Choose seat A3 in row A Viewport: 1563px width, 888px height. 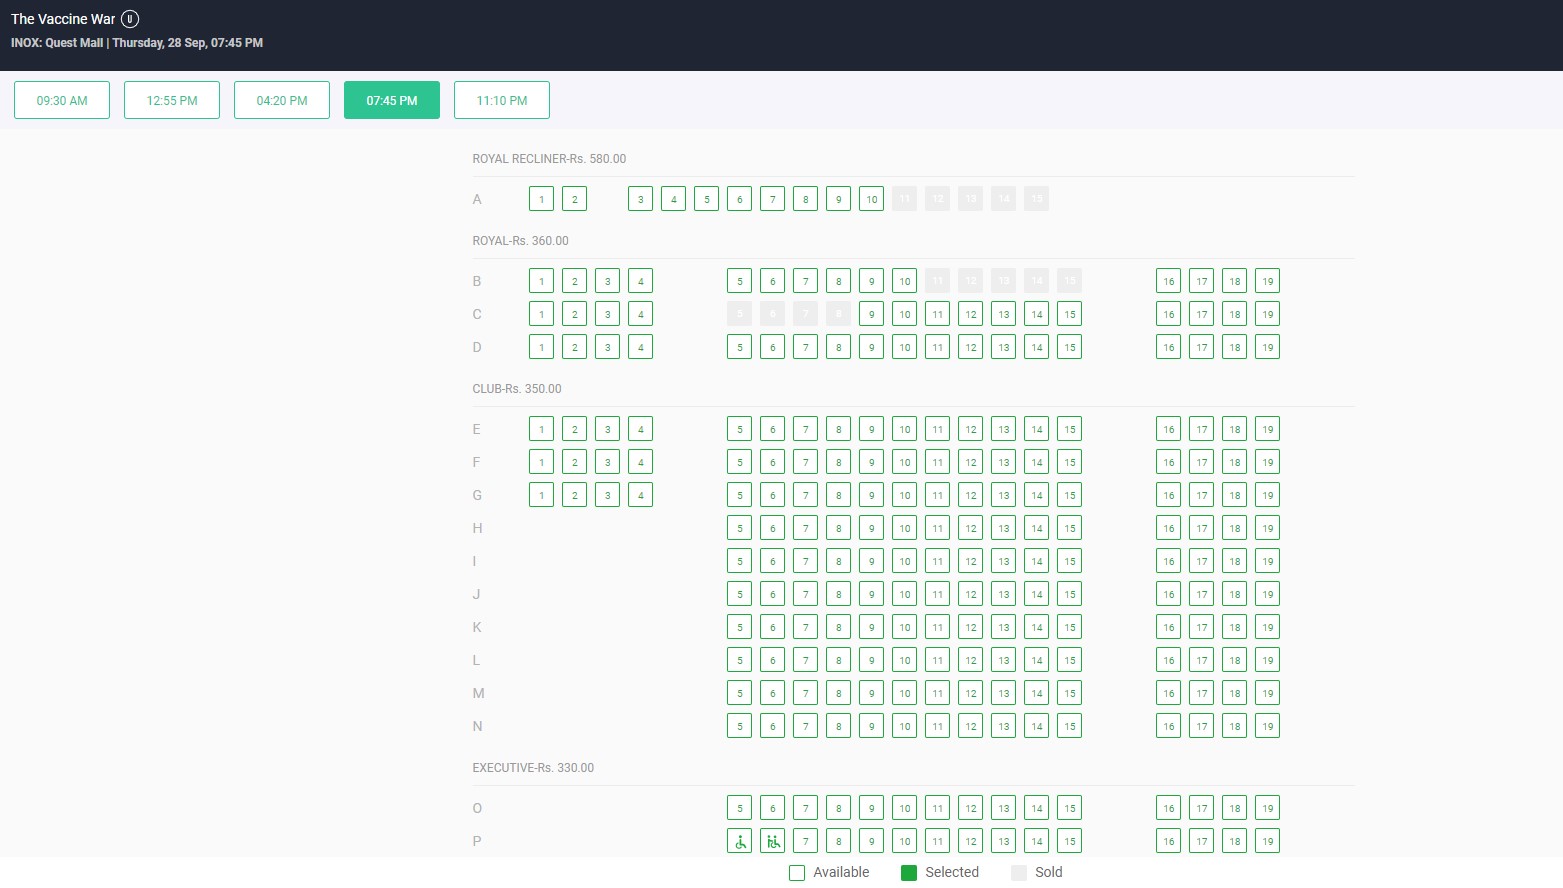point(640,199)
